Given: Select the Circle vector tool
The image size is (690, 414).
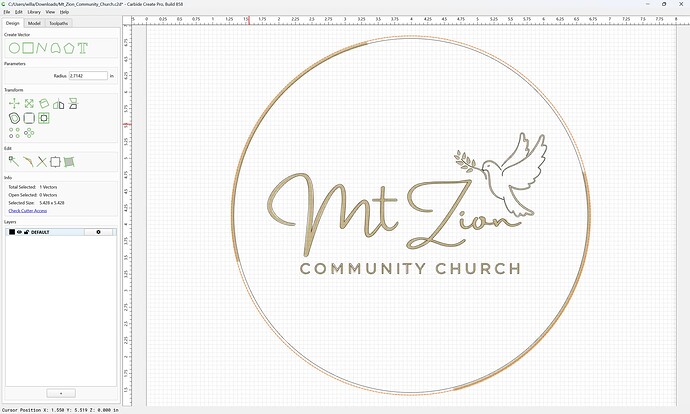Looking at the screenshot, I should click(x=14, y=48).
